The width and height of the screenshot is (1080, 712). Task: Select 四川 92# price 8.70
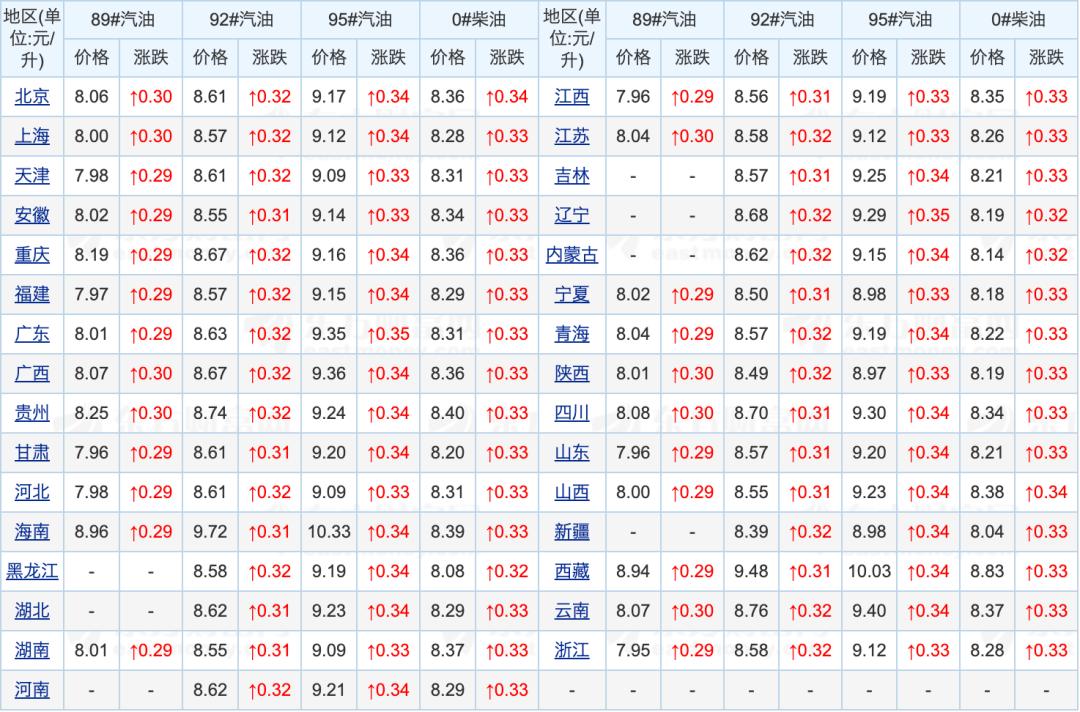click(x=751, y=413)
